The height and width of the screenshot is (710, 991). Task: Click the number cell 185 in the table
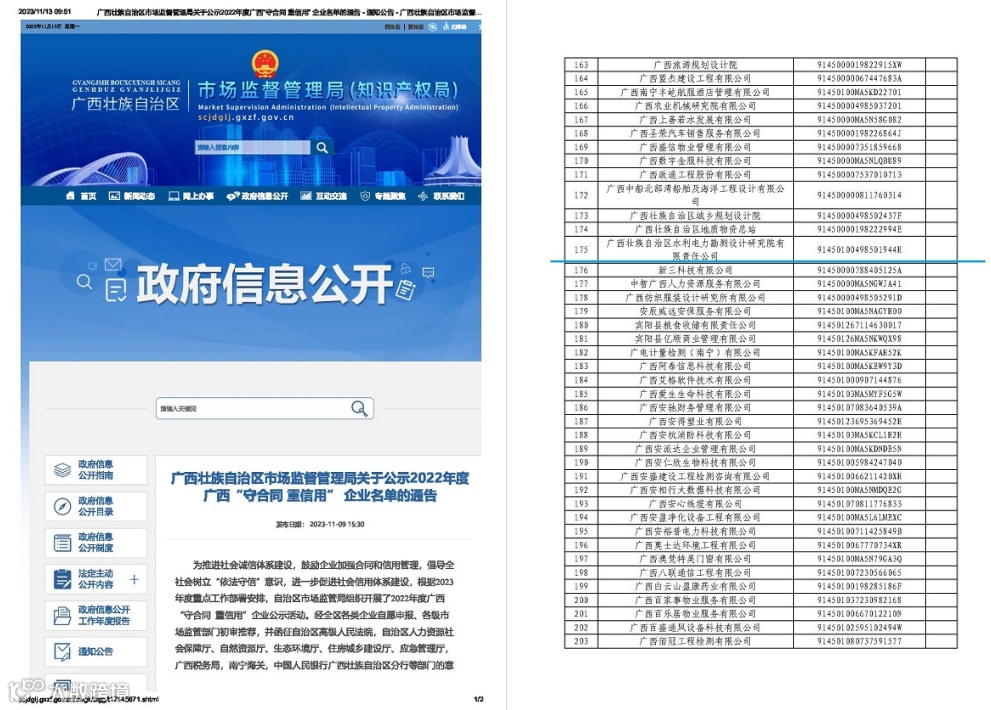tap(581, 394)
